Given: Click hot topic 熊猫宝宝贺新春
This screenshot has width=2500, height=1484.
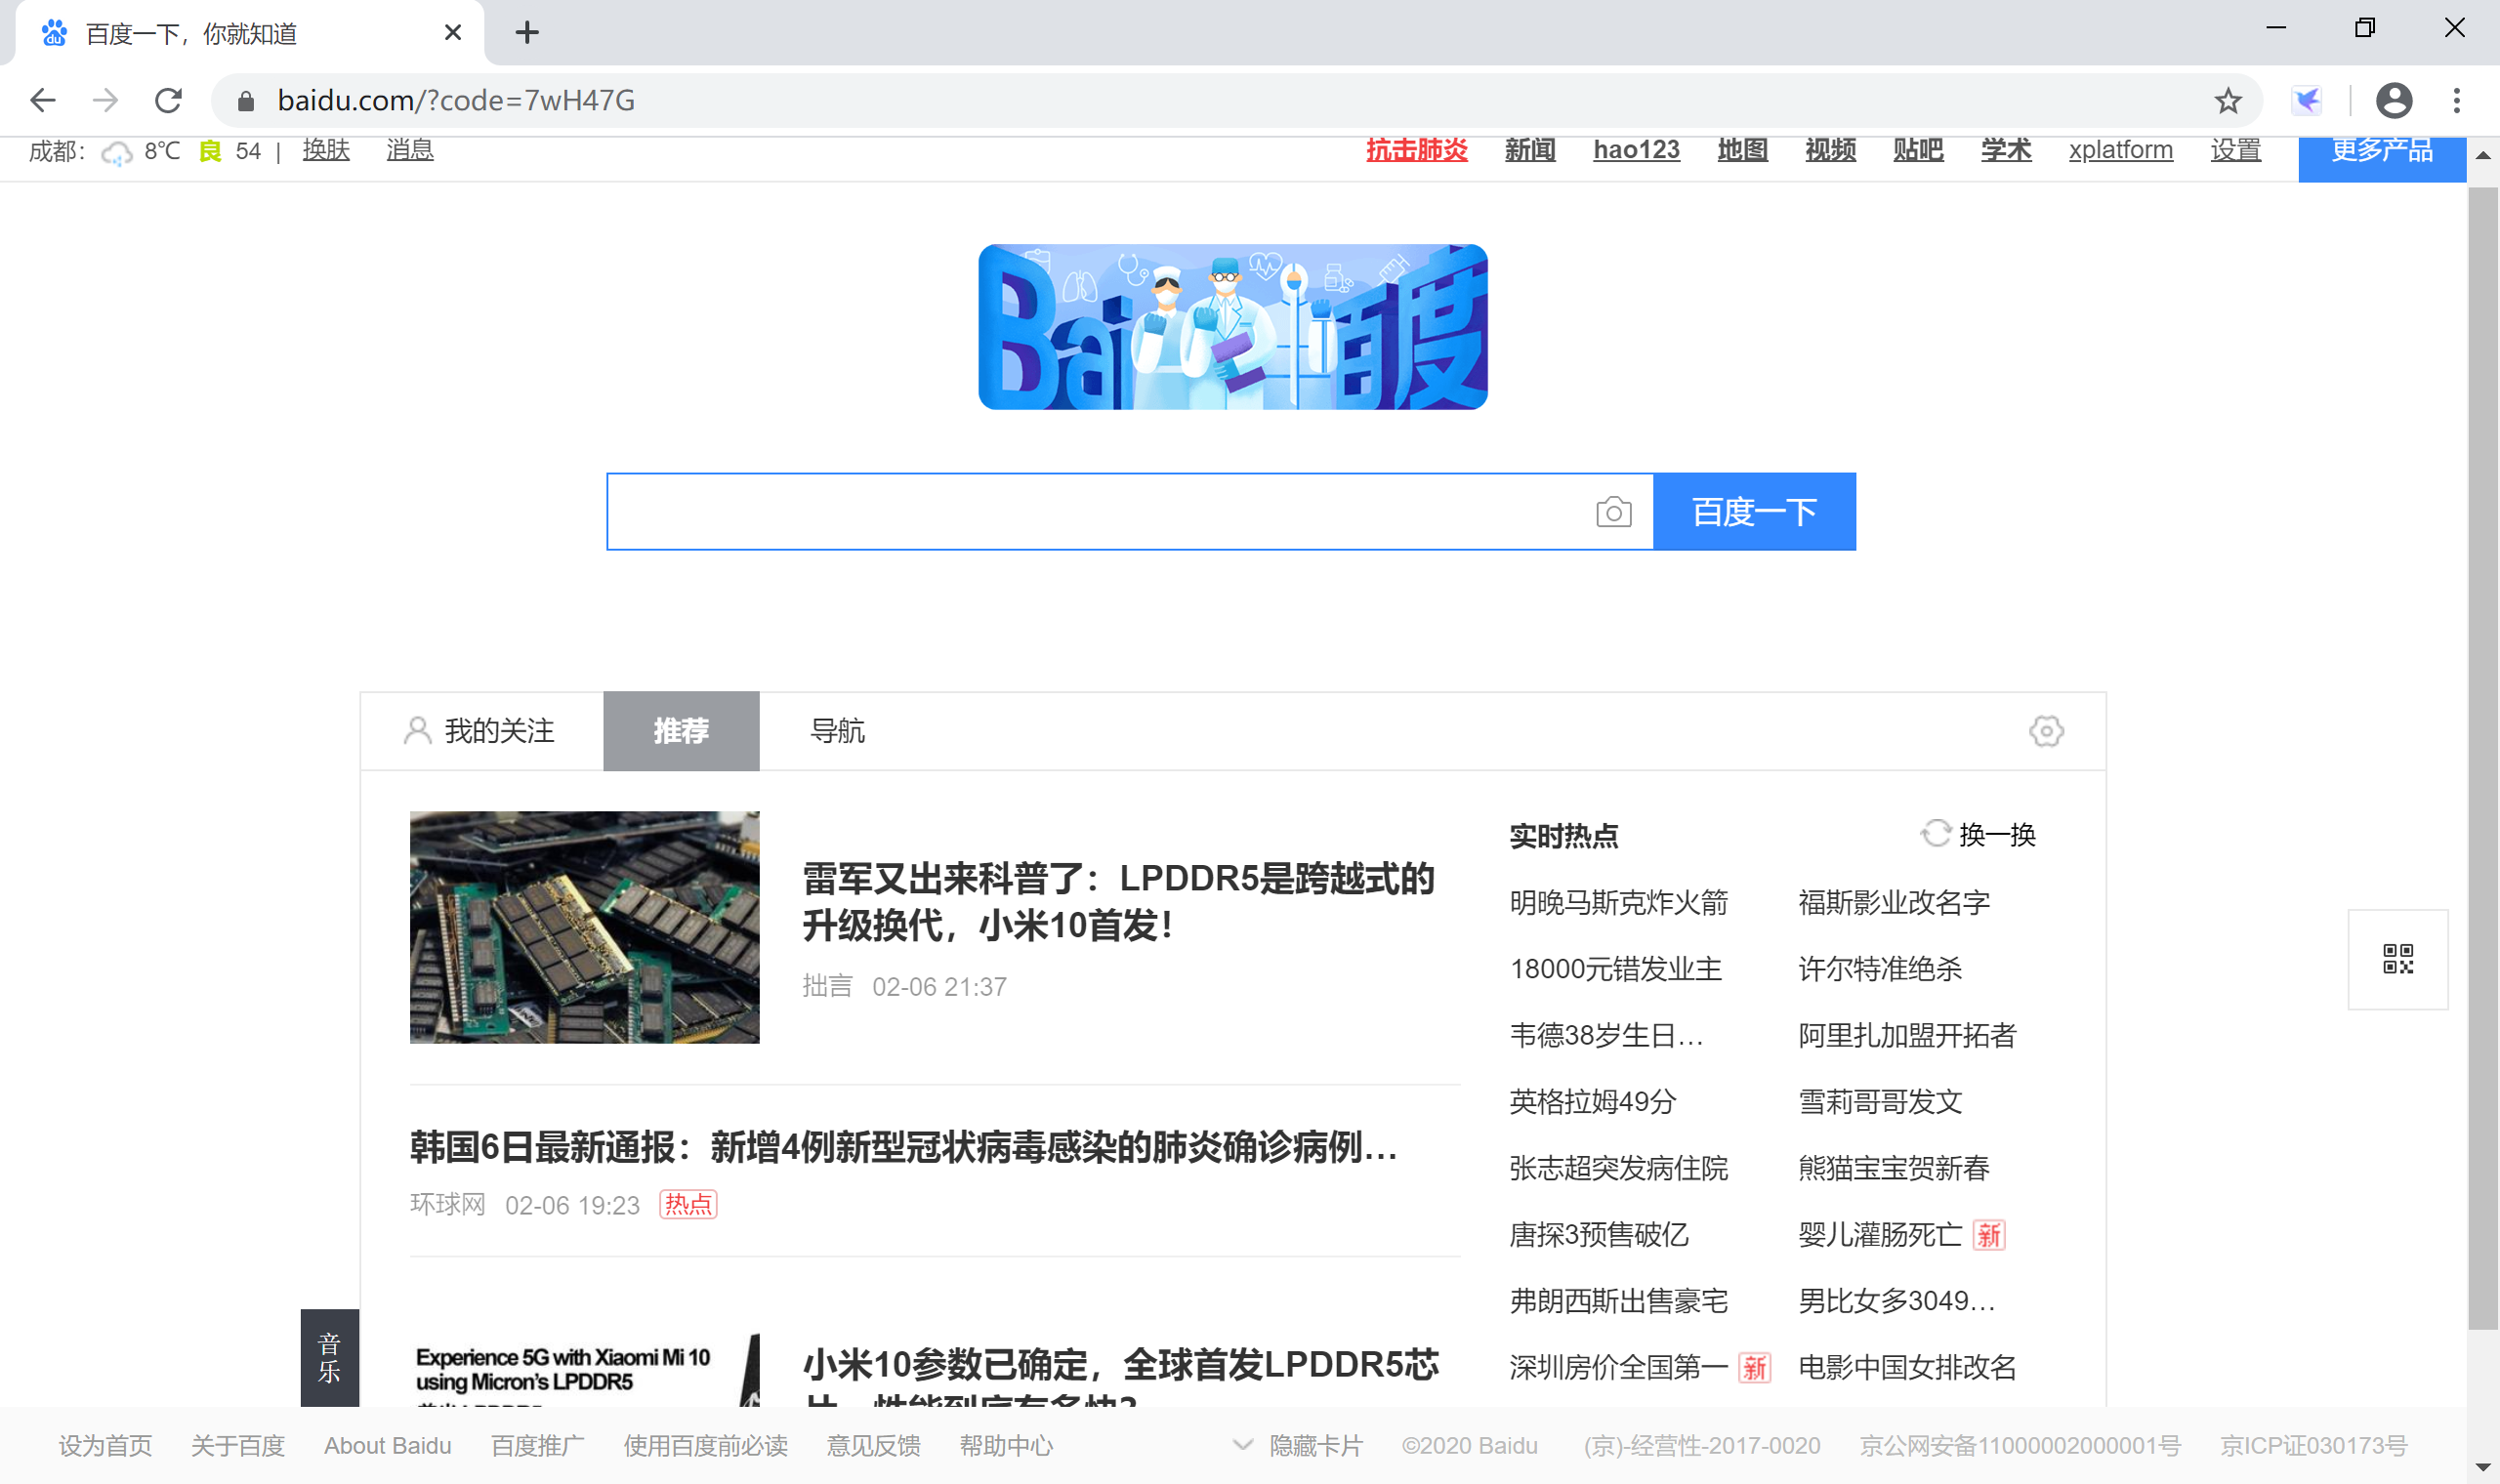Looking at the screenshot, I should [1893, 1168].
